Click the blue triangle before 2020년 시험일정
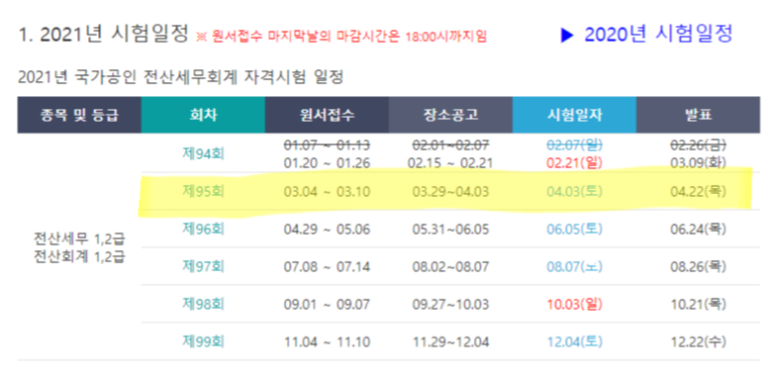The image size is (773, 381). [x=568, y=36]
